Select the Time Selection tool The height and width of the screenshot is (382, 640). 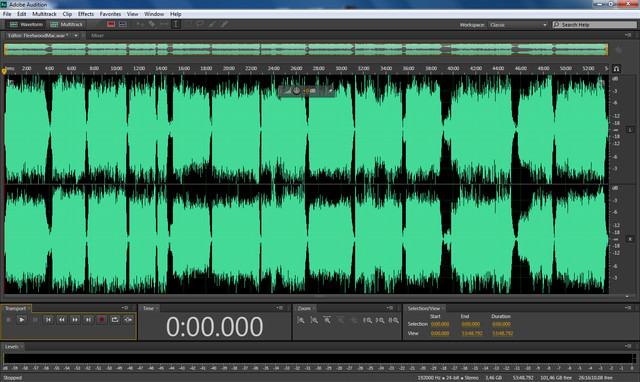[x=176, y=24]
